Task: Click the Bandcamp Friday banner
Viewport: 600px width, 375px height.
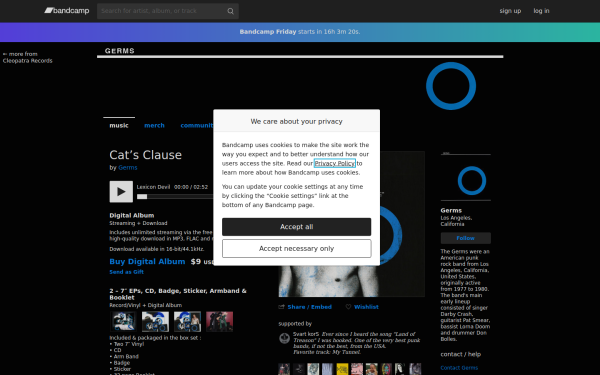Action: 300,32
